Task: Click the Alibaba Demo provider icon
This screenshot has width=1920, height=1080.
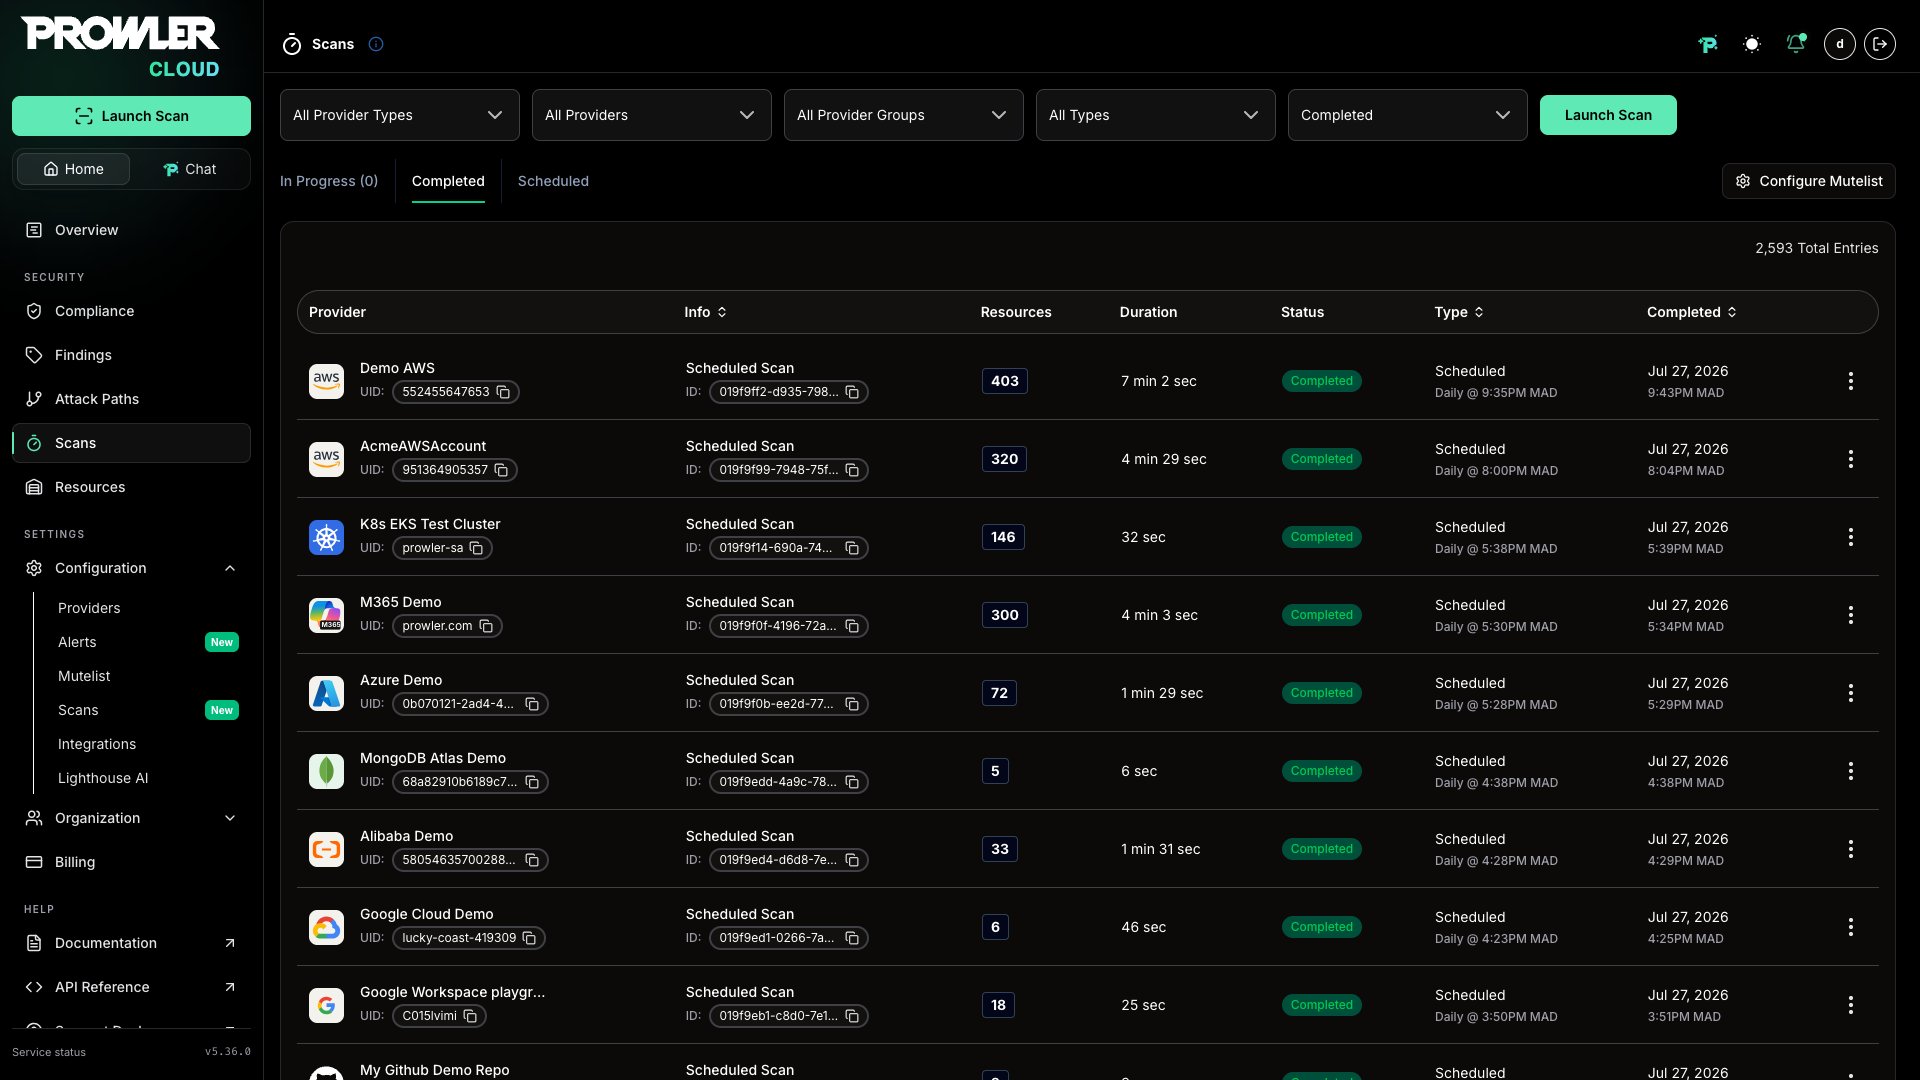Action: 327,849
